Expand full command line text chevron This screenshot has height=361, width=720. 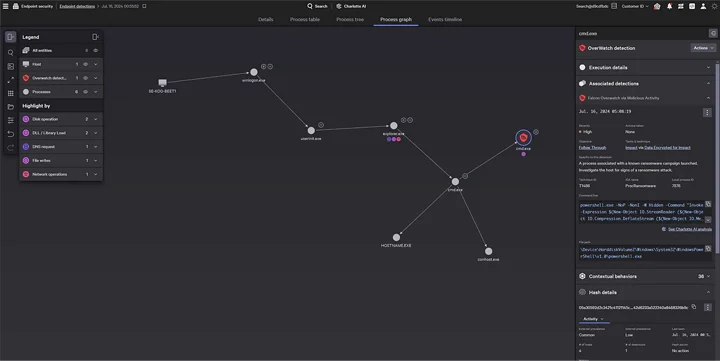[x=708, y=220]
